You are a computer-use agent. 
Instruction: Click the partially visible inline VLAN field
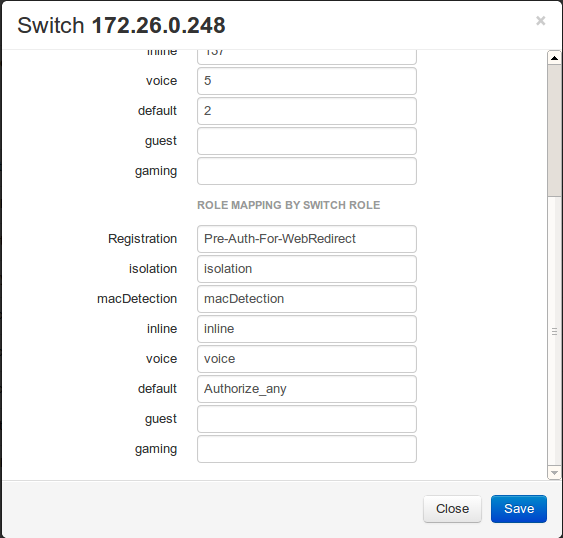pyautogui.click(x=307, y=57)
